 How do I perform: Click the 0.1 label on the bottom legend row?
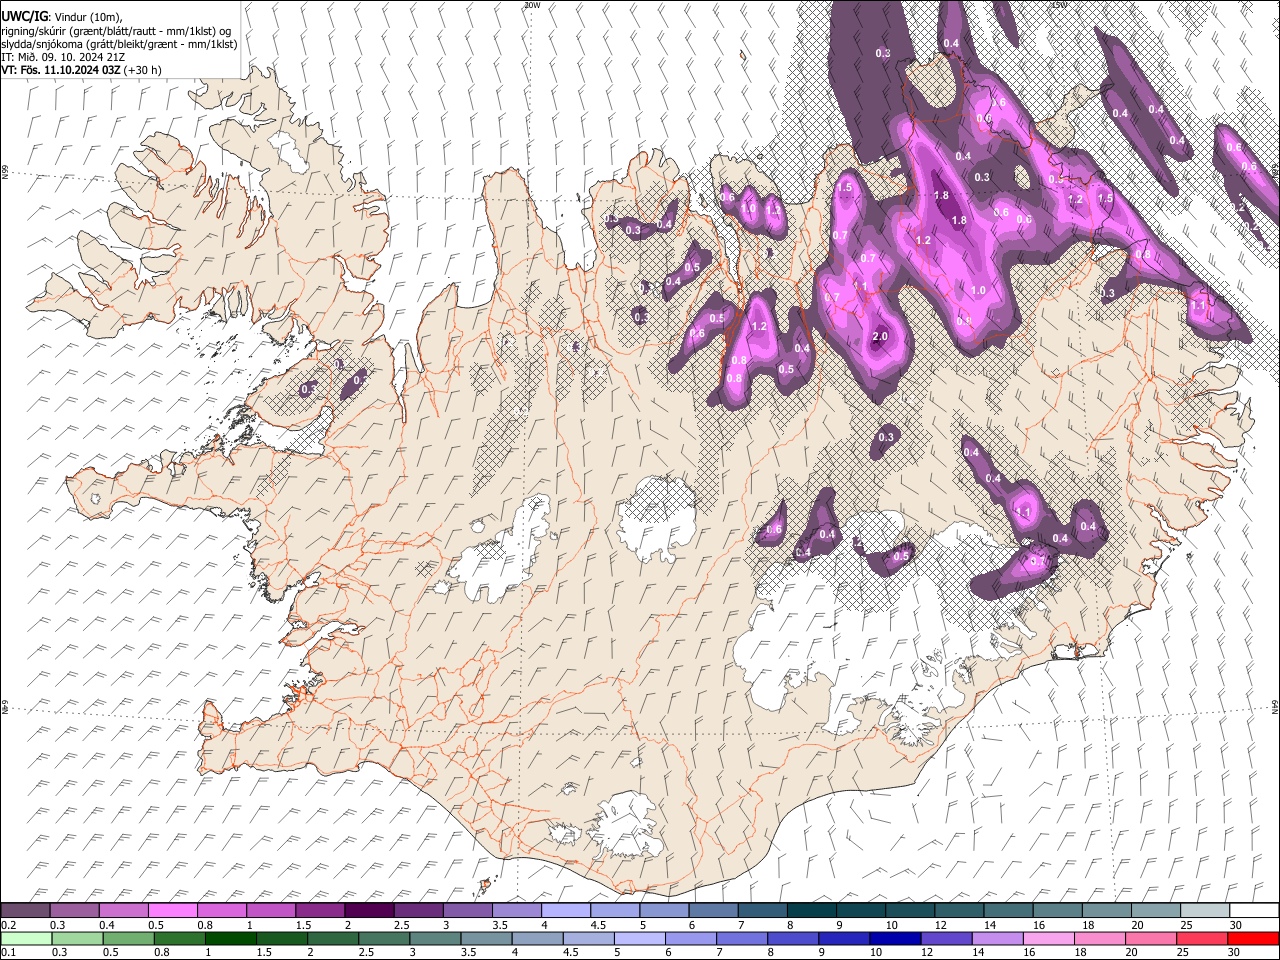8,952
